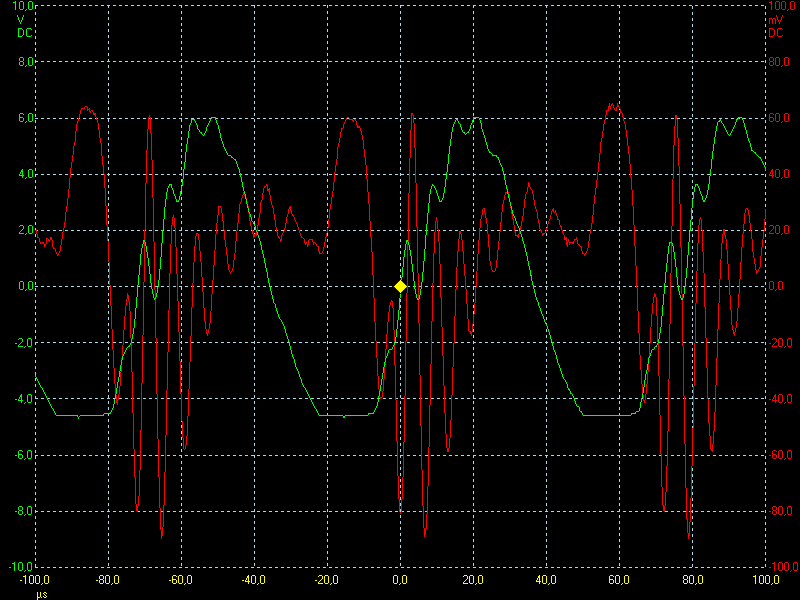This screenshot has height=600, width=800.
Task: Click red mV axis value '-60,0'
Action: [x=781, y=455]
